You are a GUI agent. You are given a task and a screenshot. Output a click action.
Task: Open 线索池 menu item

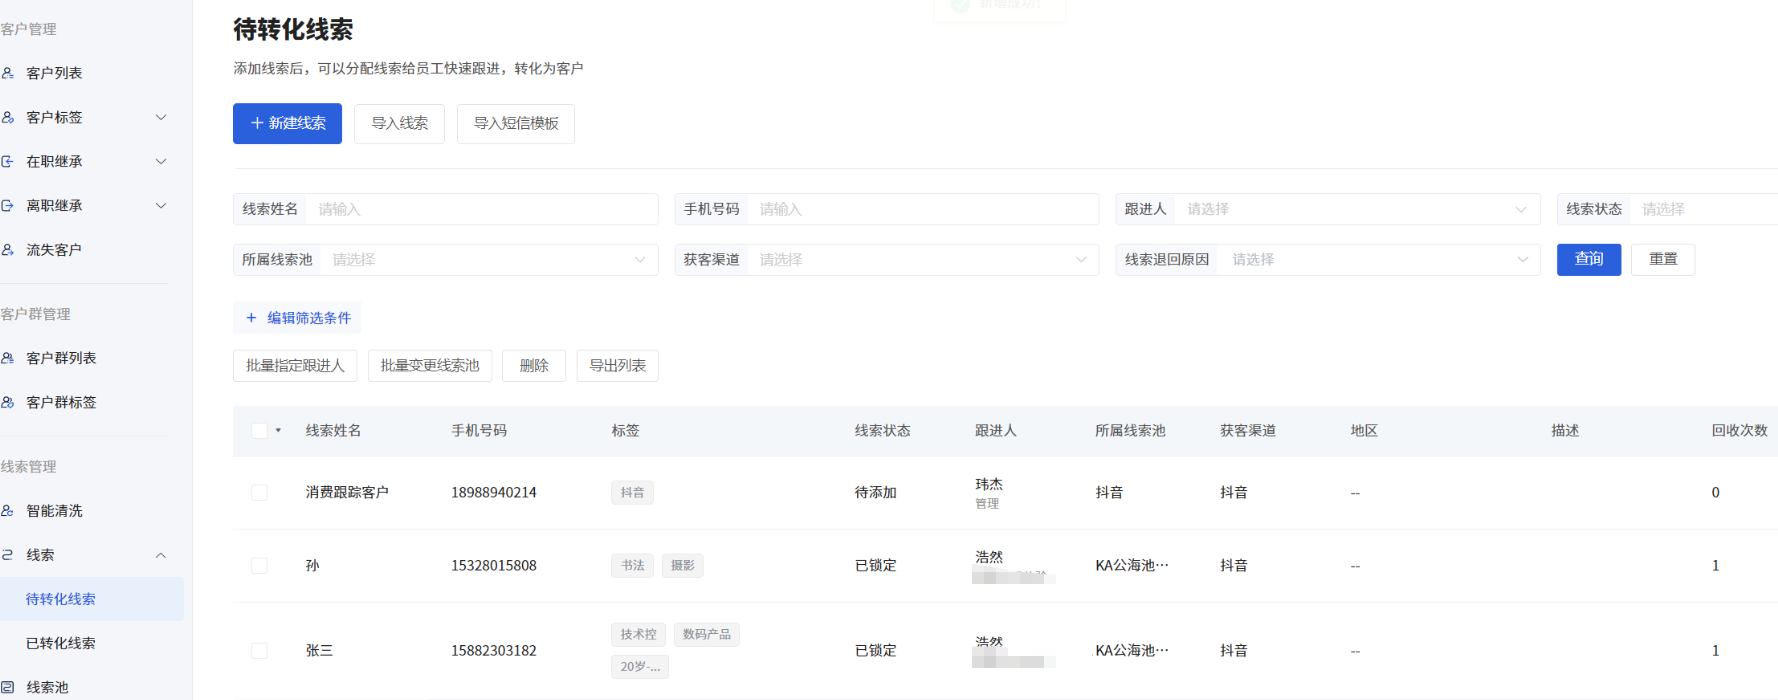pyautogui.click(x=47, y=687)
